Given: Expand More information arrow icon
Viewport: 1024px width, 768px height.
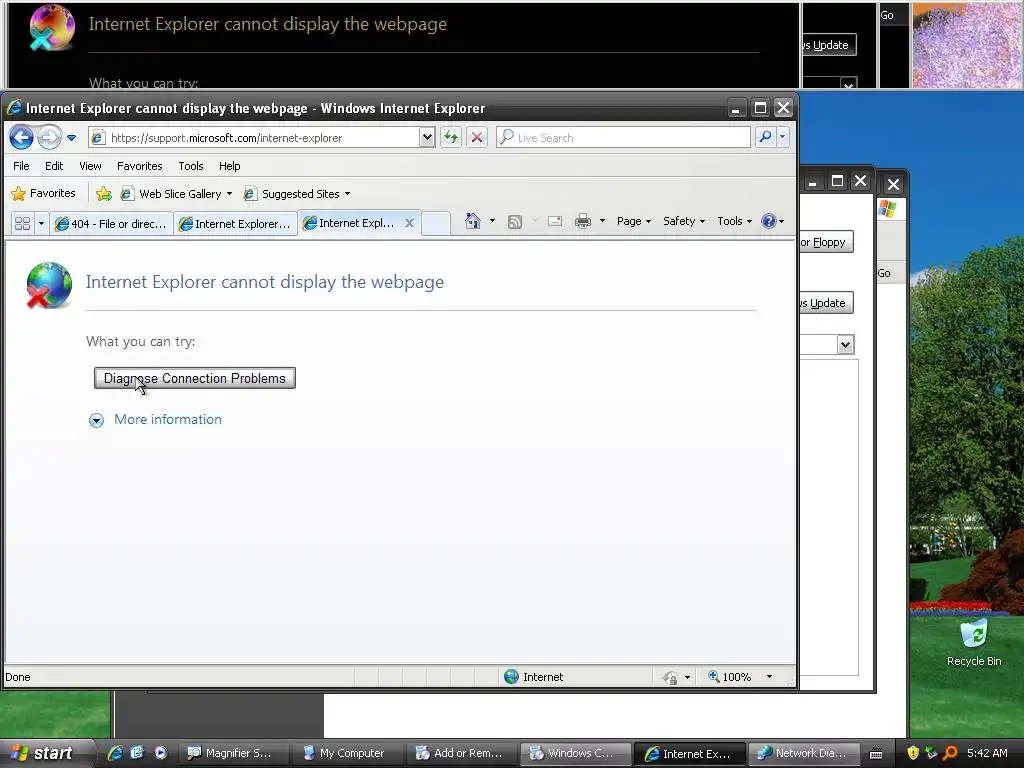Looking at the screenshot, I should [x=97, y=420].
